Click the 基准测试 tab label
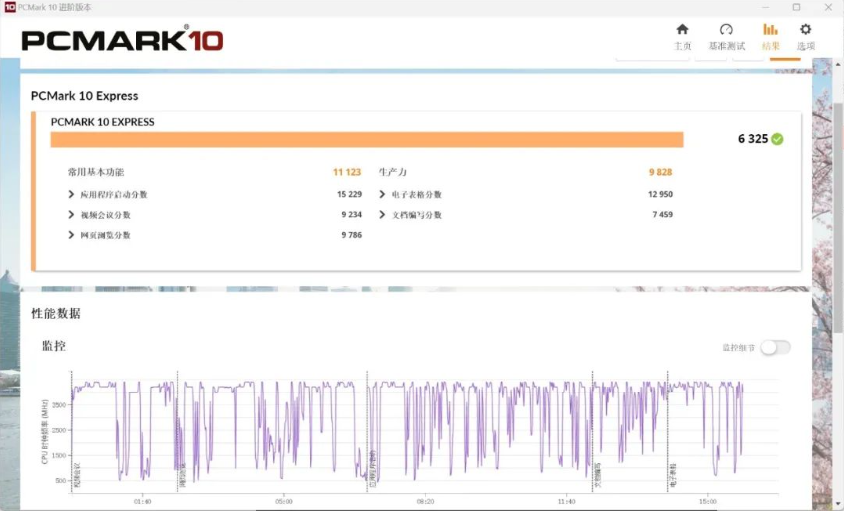Viewport: 844px width, 512px height. click(727, 46)
